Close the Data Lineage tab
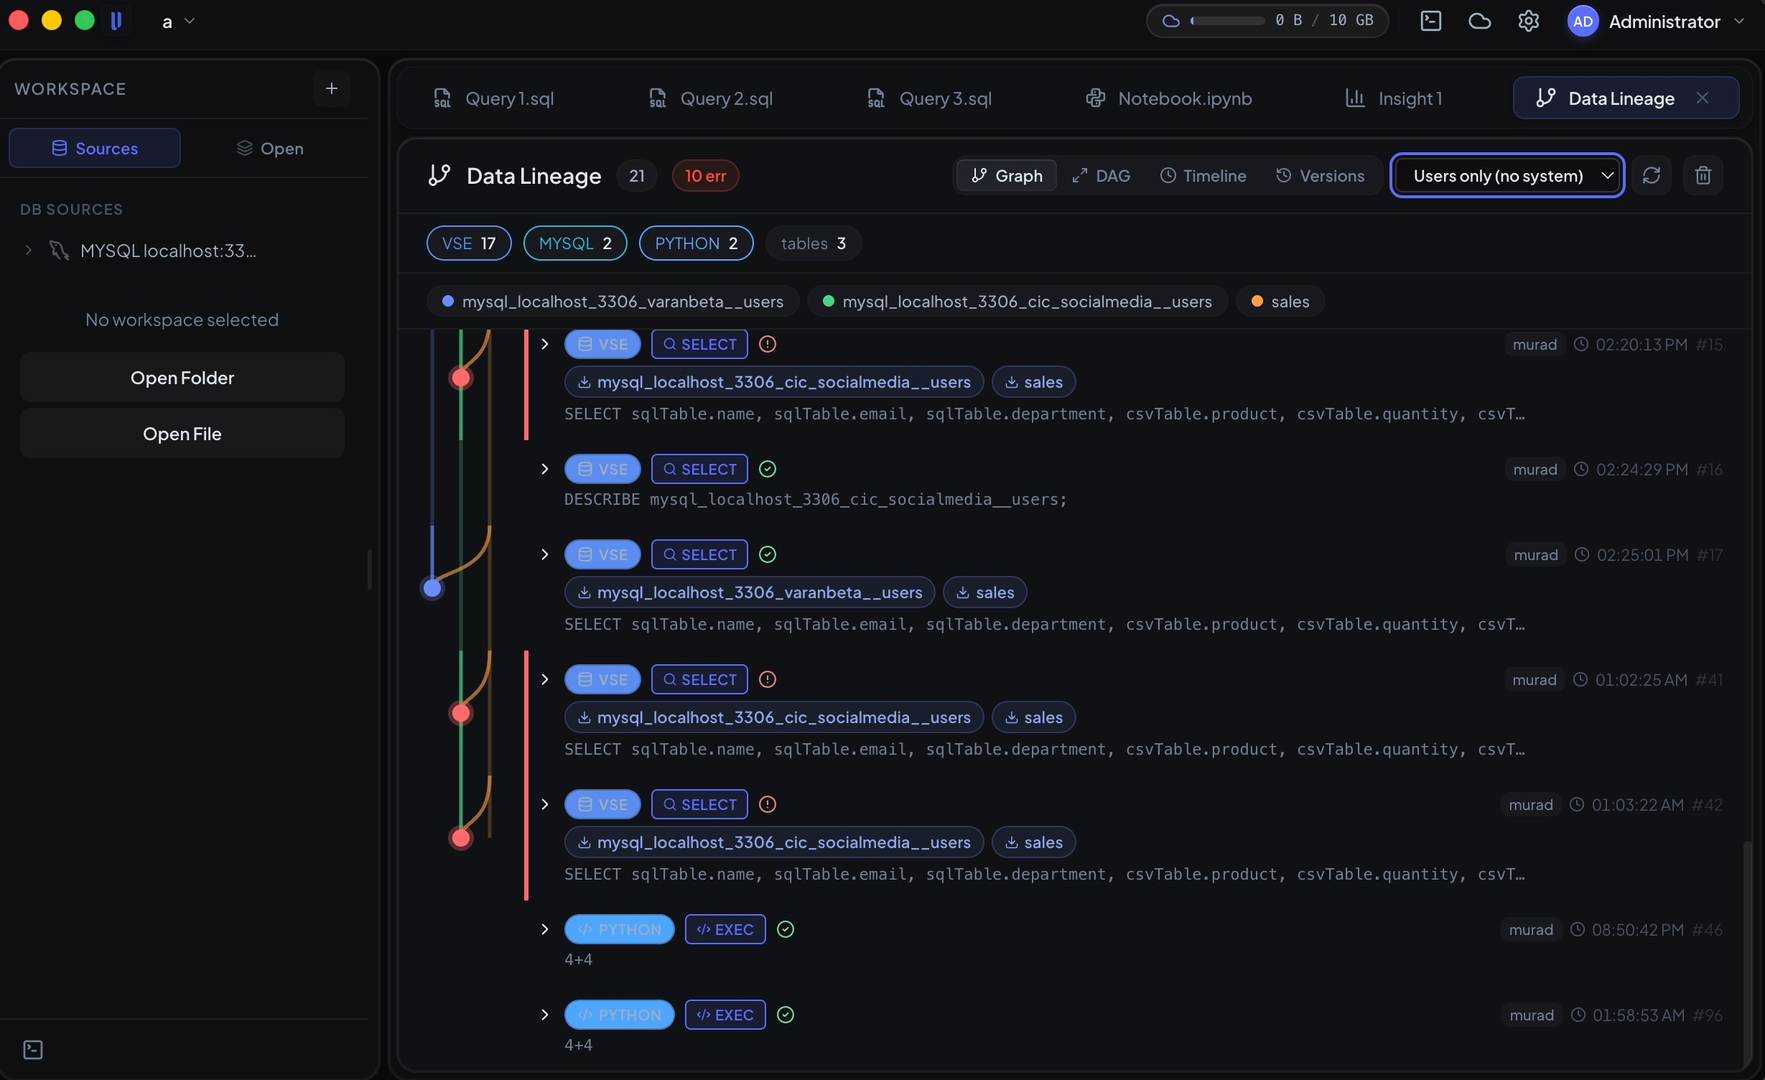This screenshot has height=1080, width=1765. tap(1702, 97)
